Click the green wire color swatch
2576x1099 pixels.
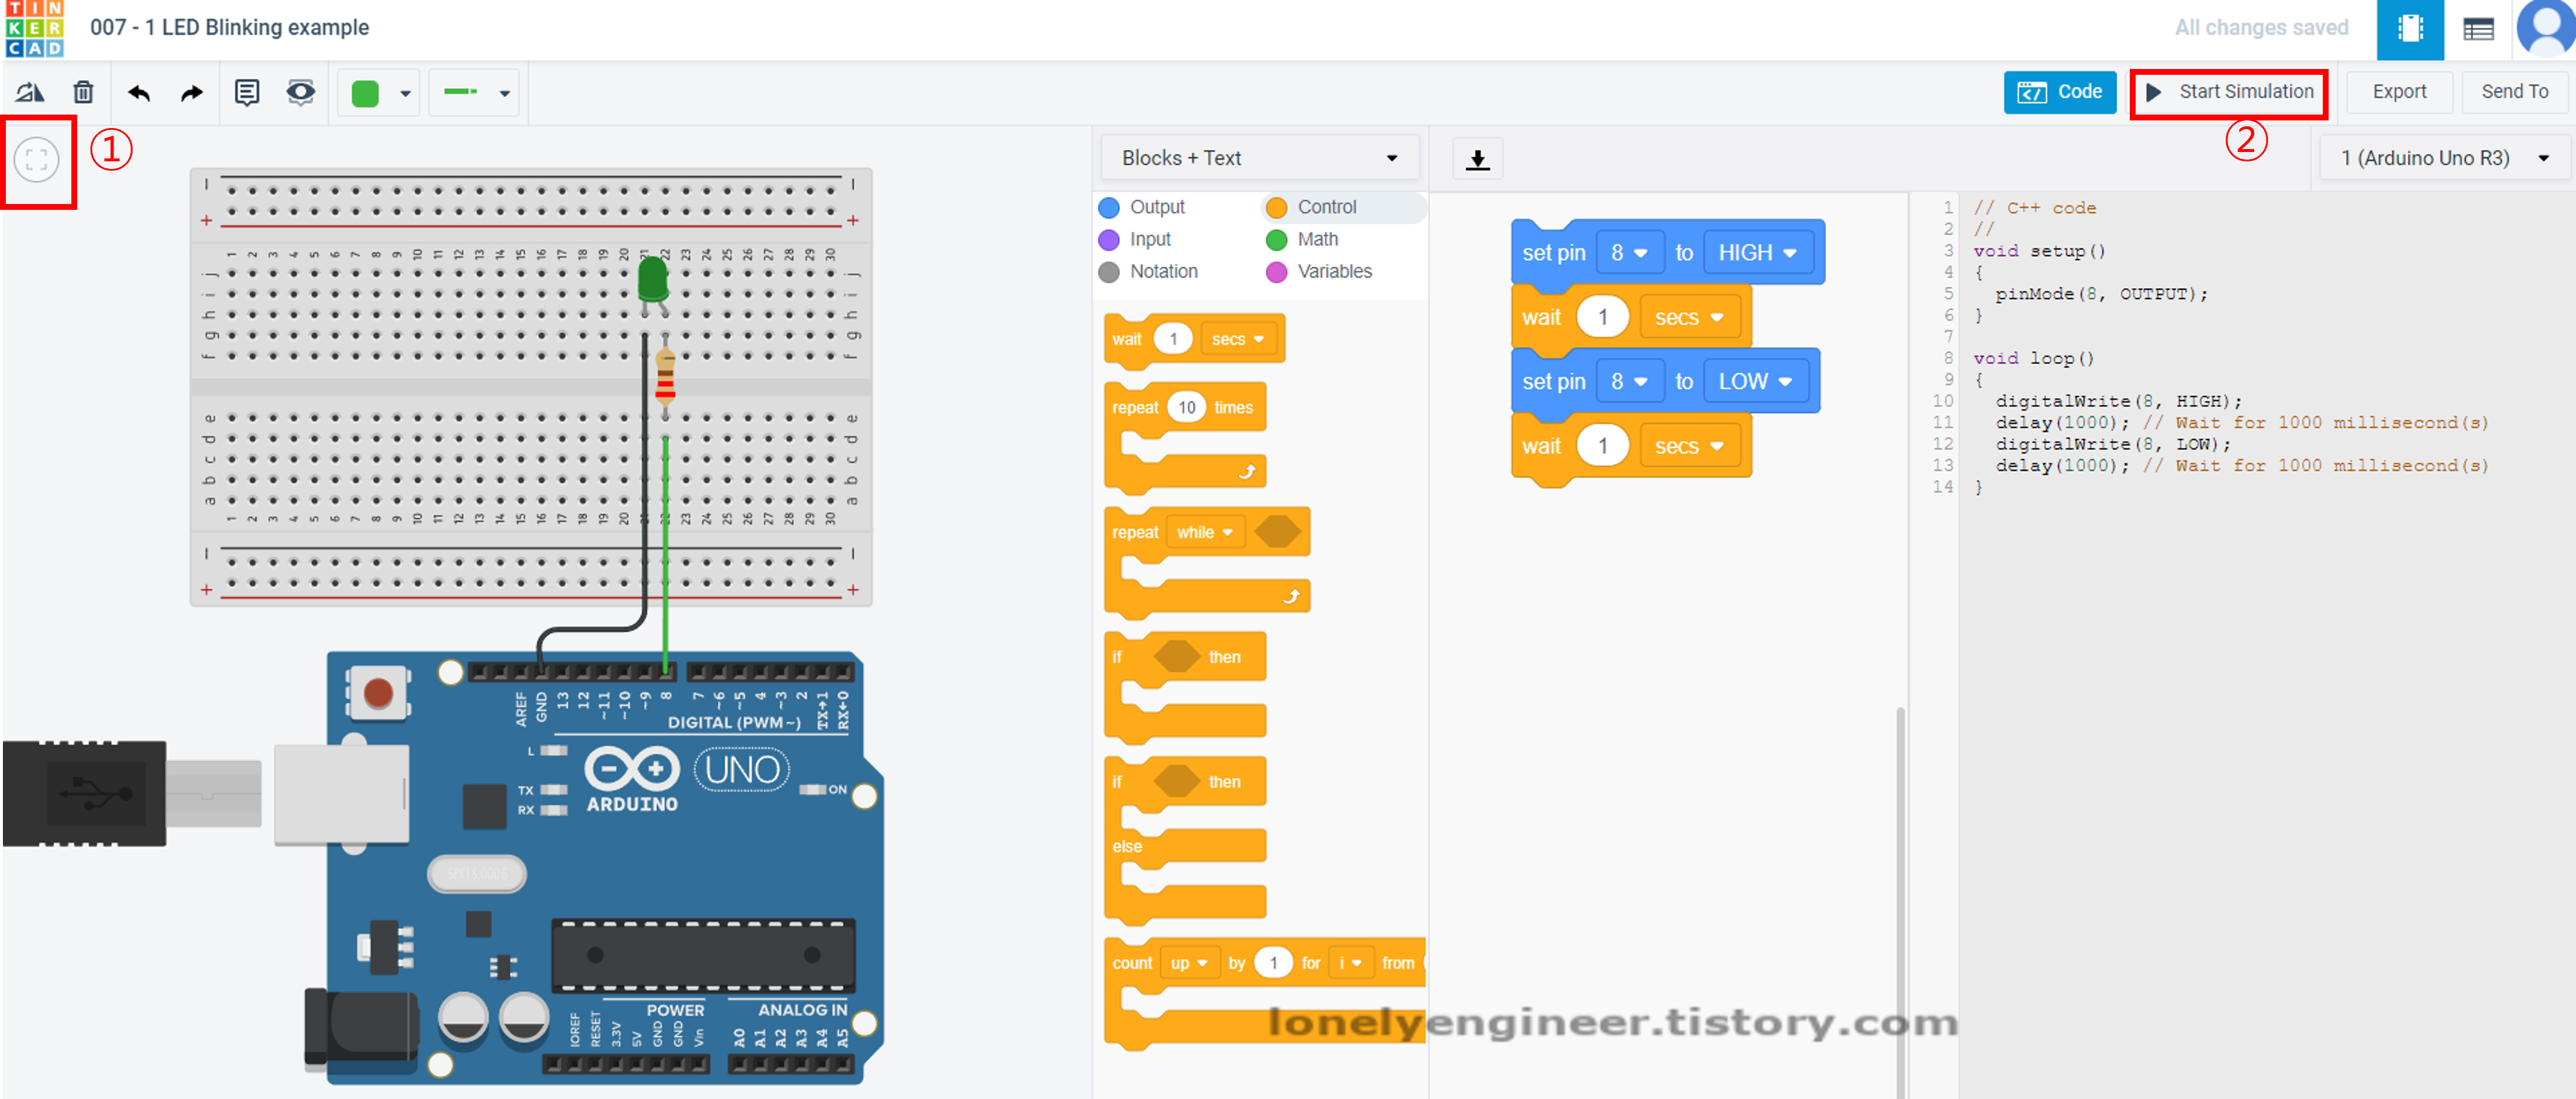coord(366,93)
